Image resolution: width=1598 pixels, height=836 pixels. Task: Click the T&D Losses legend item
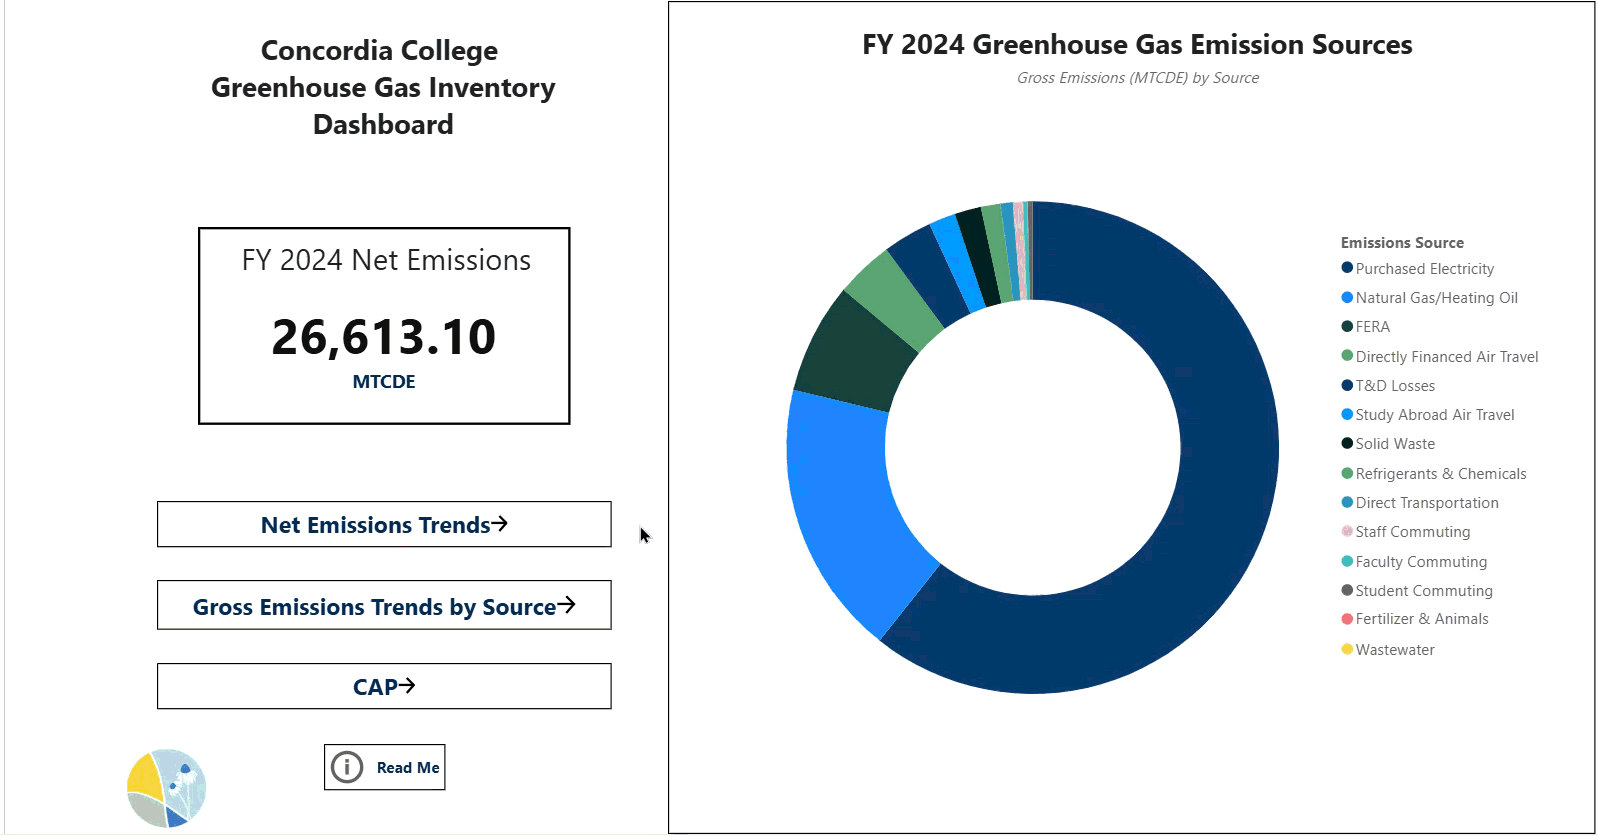(1394, 386)
